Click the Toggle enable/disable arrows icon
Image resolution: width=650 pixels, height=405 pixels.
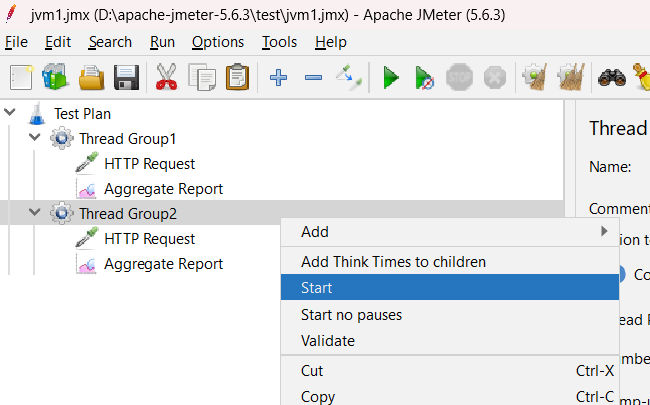tap(348, 77)
